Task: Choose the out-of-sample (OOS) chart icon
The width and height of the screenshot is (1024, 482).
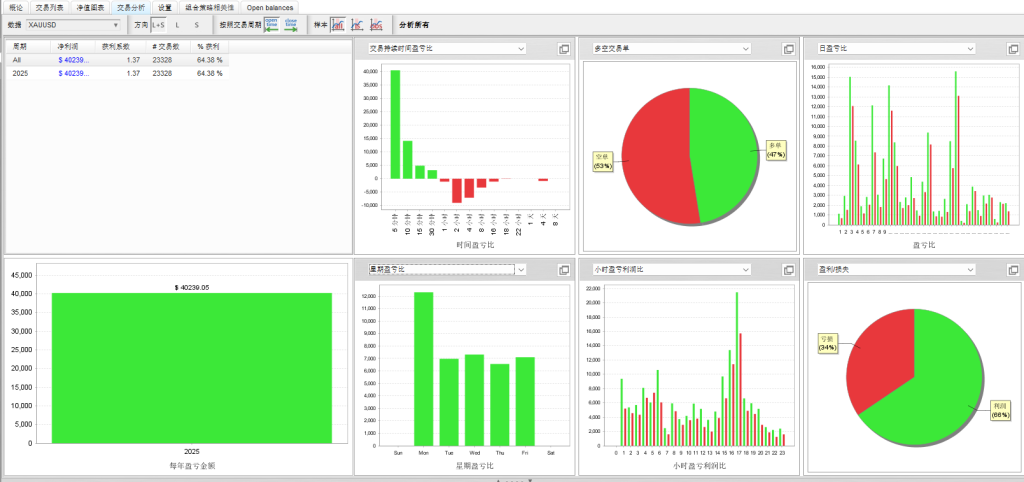Action: (x=376, y=25)
